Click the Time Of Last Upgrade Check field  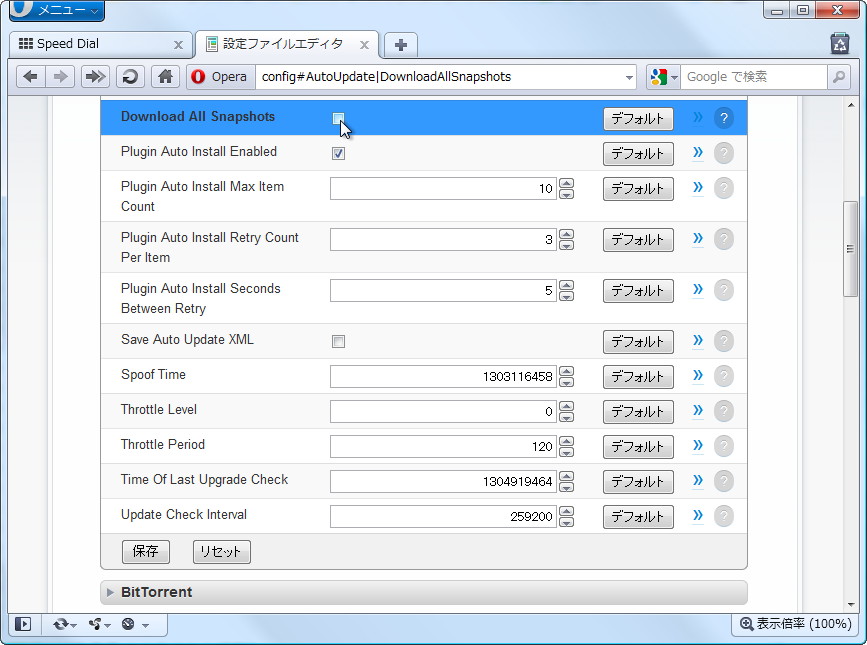tap(443, 481)
